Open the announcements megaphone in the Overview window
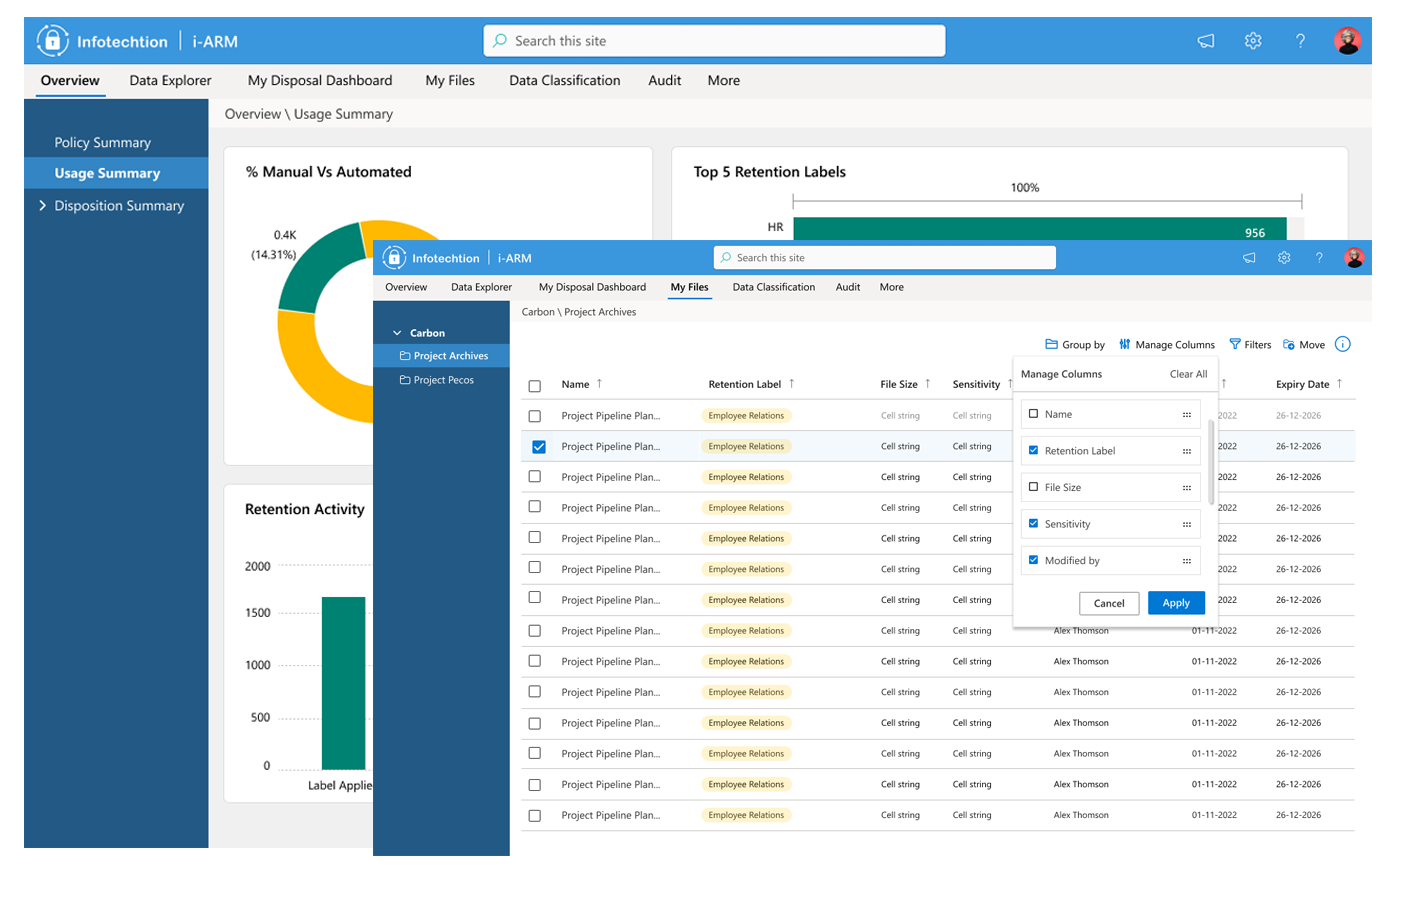This screenshot has height=917, width=1405. point(1206,41)
